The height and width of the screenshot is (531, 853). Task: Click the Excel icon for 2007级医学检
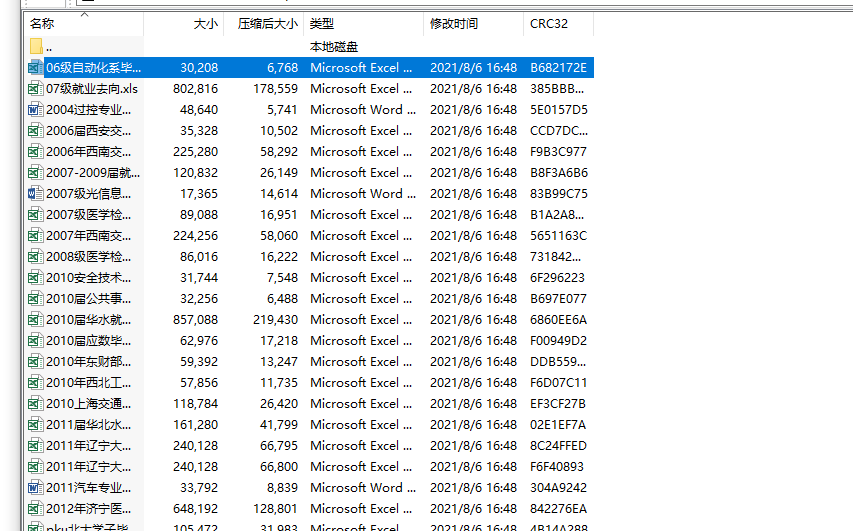35,215
